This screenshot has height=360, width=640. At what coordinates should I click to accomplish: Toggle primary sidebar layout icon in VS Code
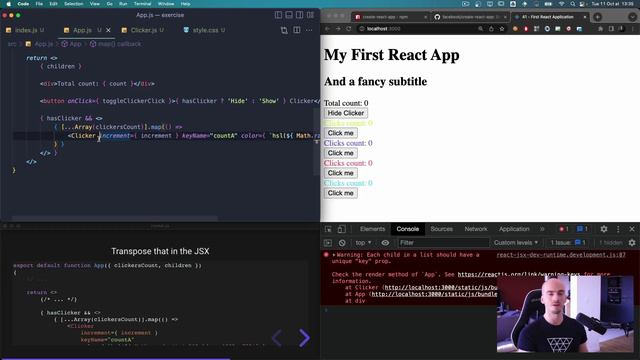click(x=278, y=15)
